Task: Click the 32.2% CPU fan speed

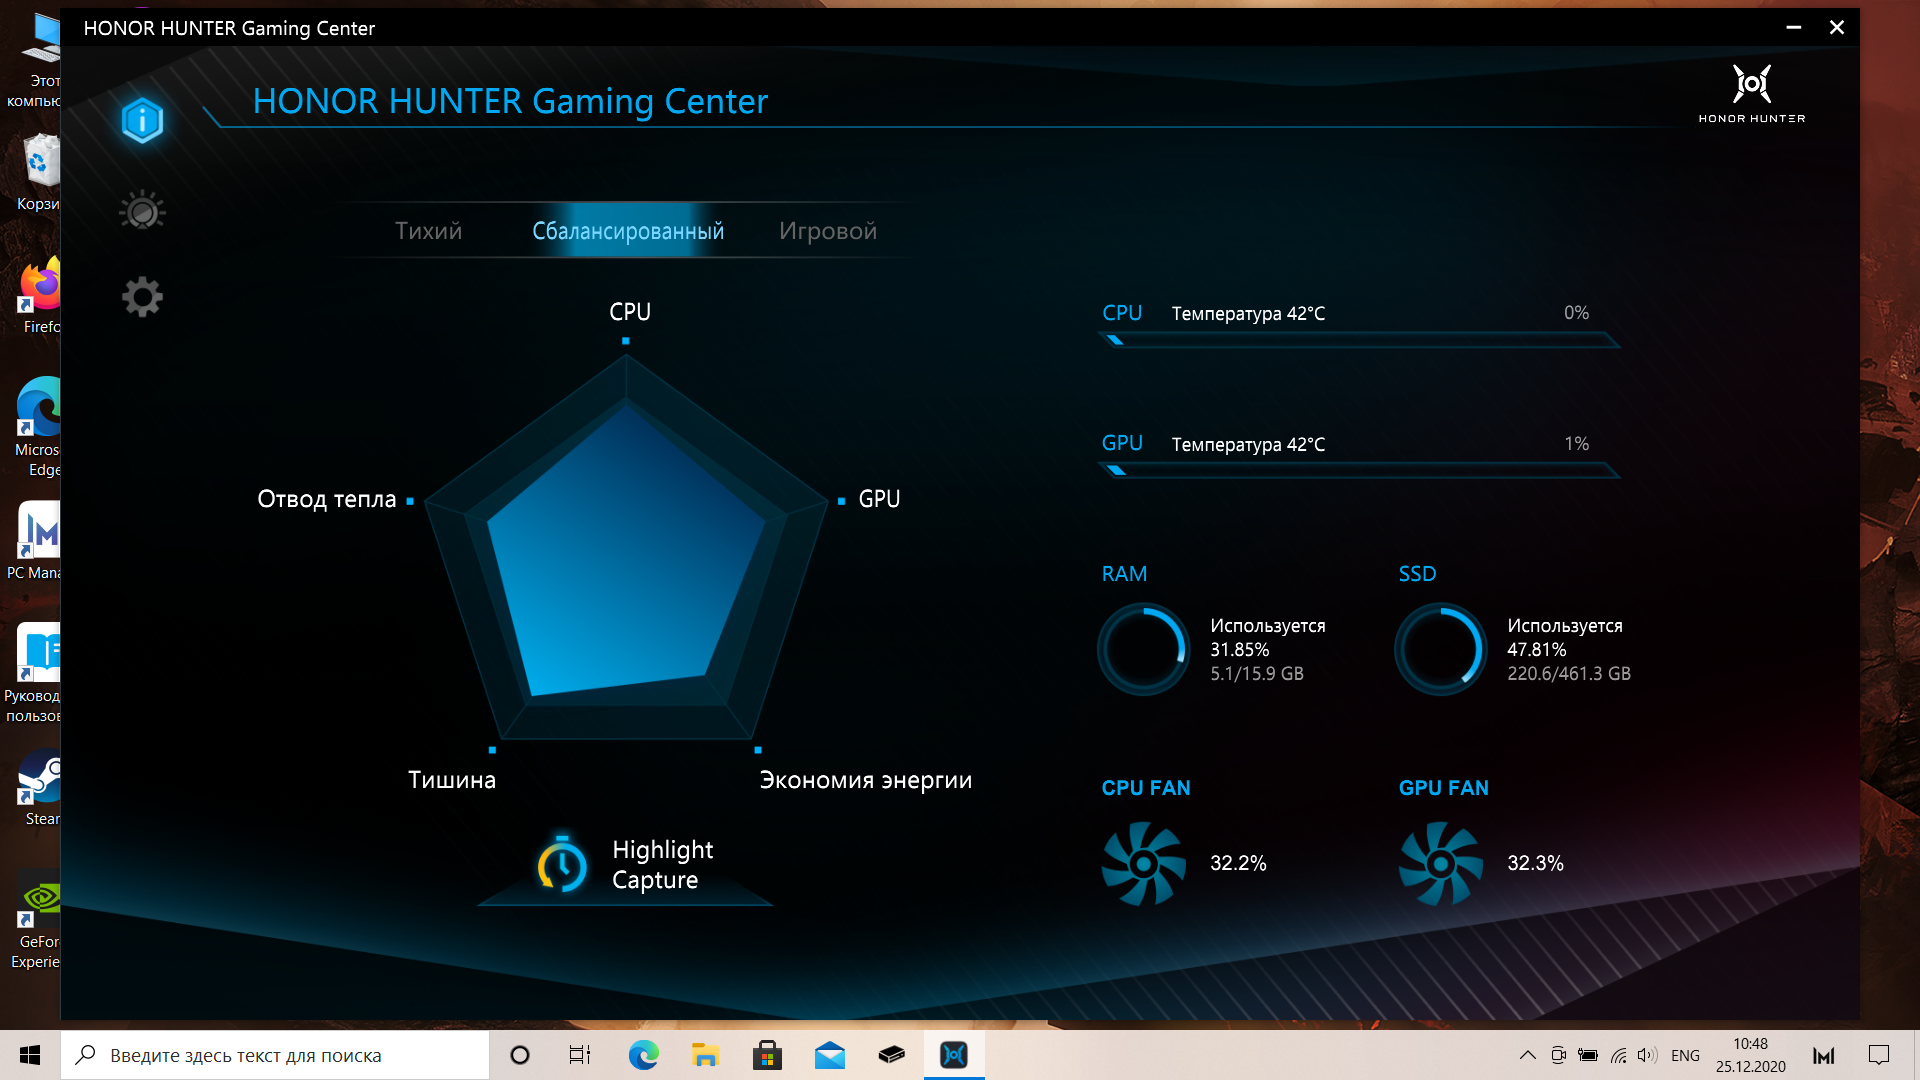Action: (x=1238, y=863)
